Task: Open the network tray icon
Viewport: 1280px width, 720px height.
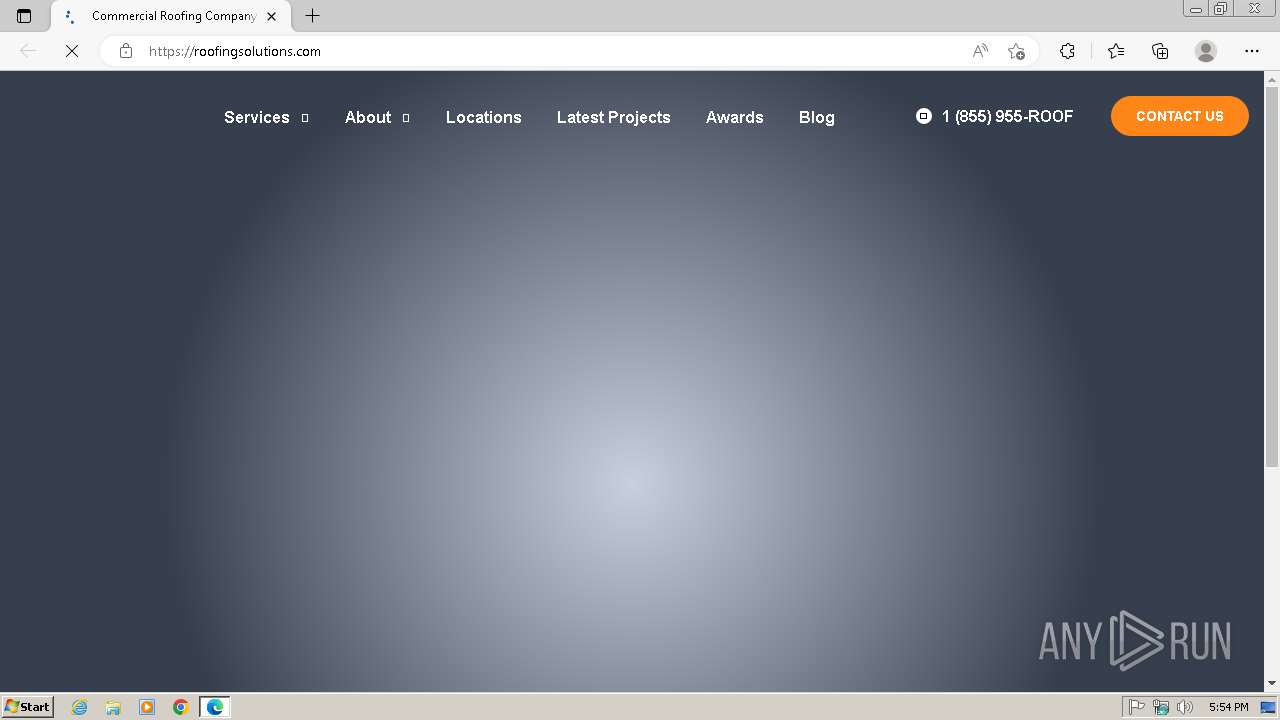Action: coord(1161,707)
